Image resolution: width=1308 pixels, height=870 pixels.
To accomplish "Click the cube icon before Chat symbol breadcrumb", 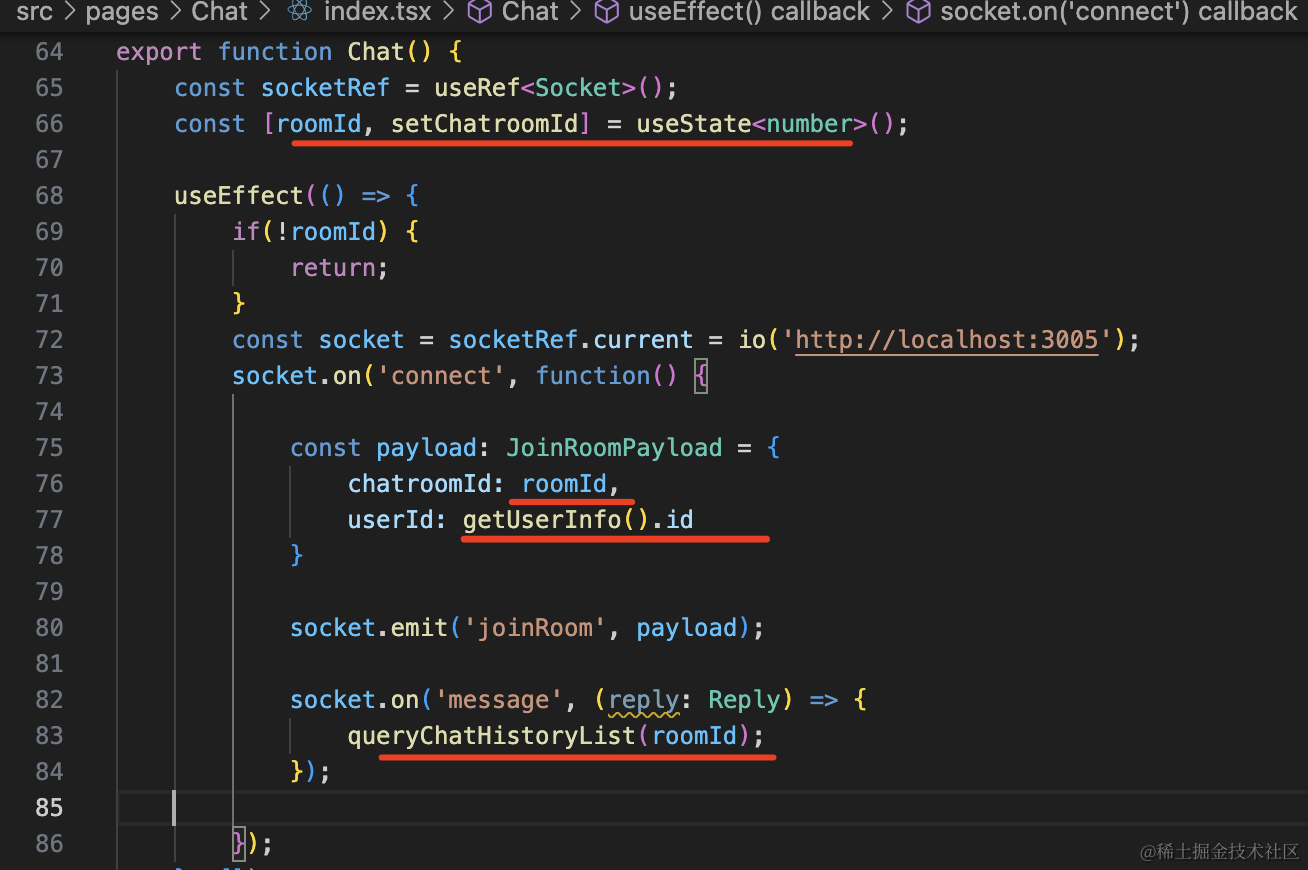I will tap(480, 12).
